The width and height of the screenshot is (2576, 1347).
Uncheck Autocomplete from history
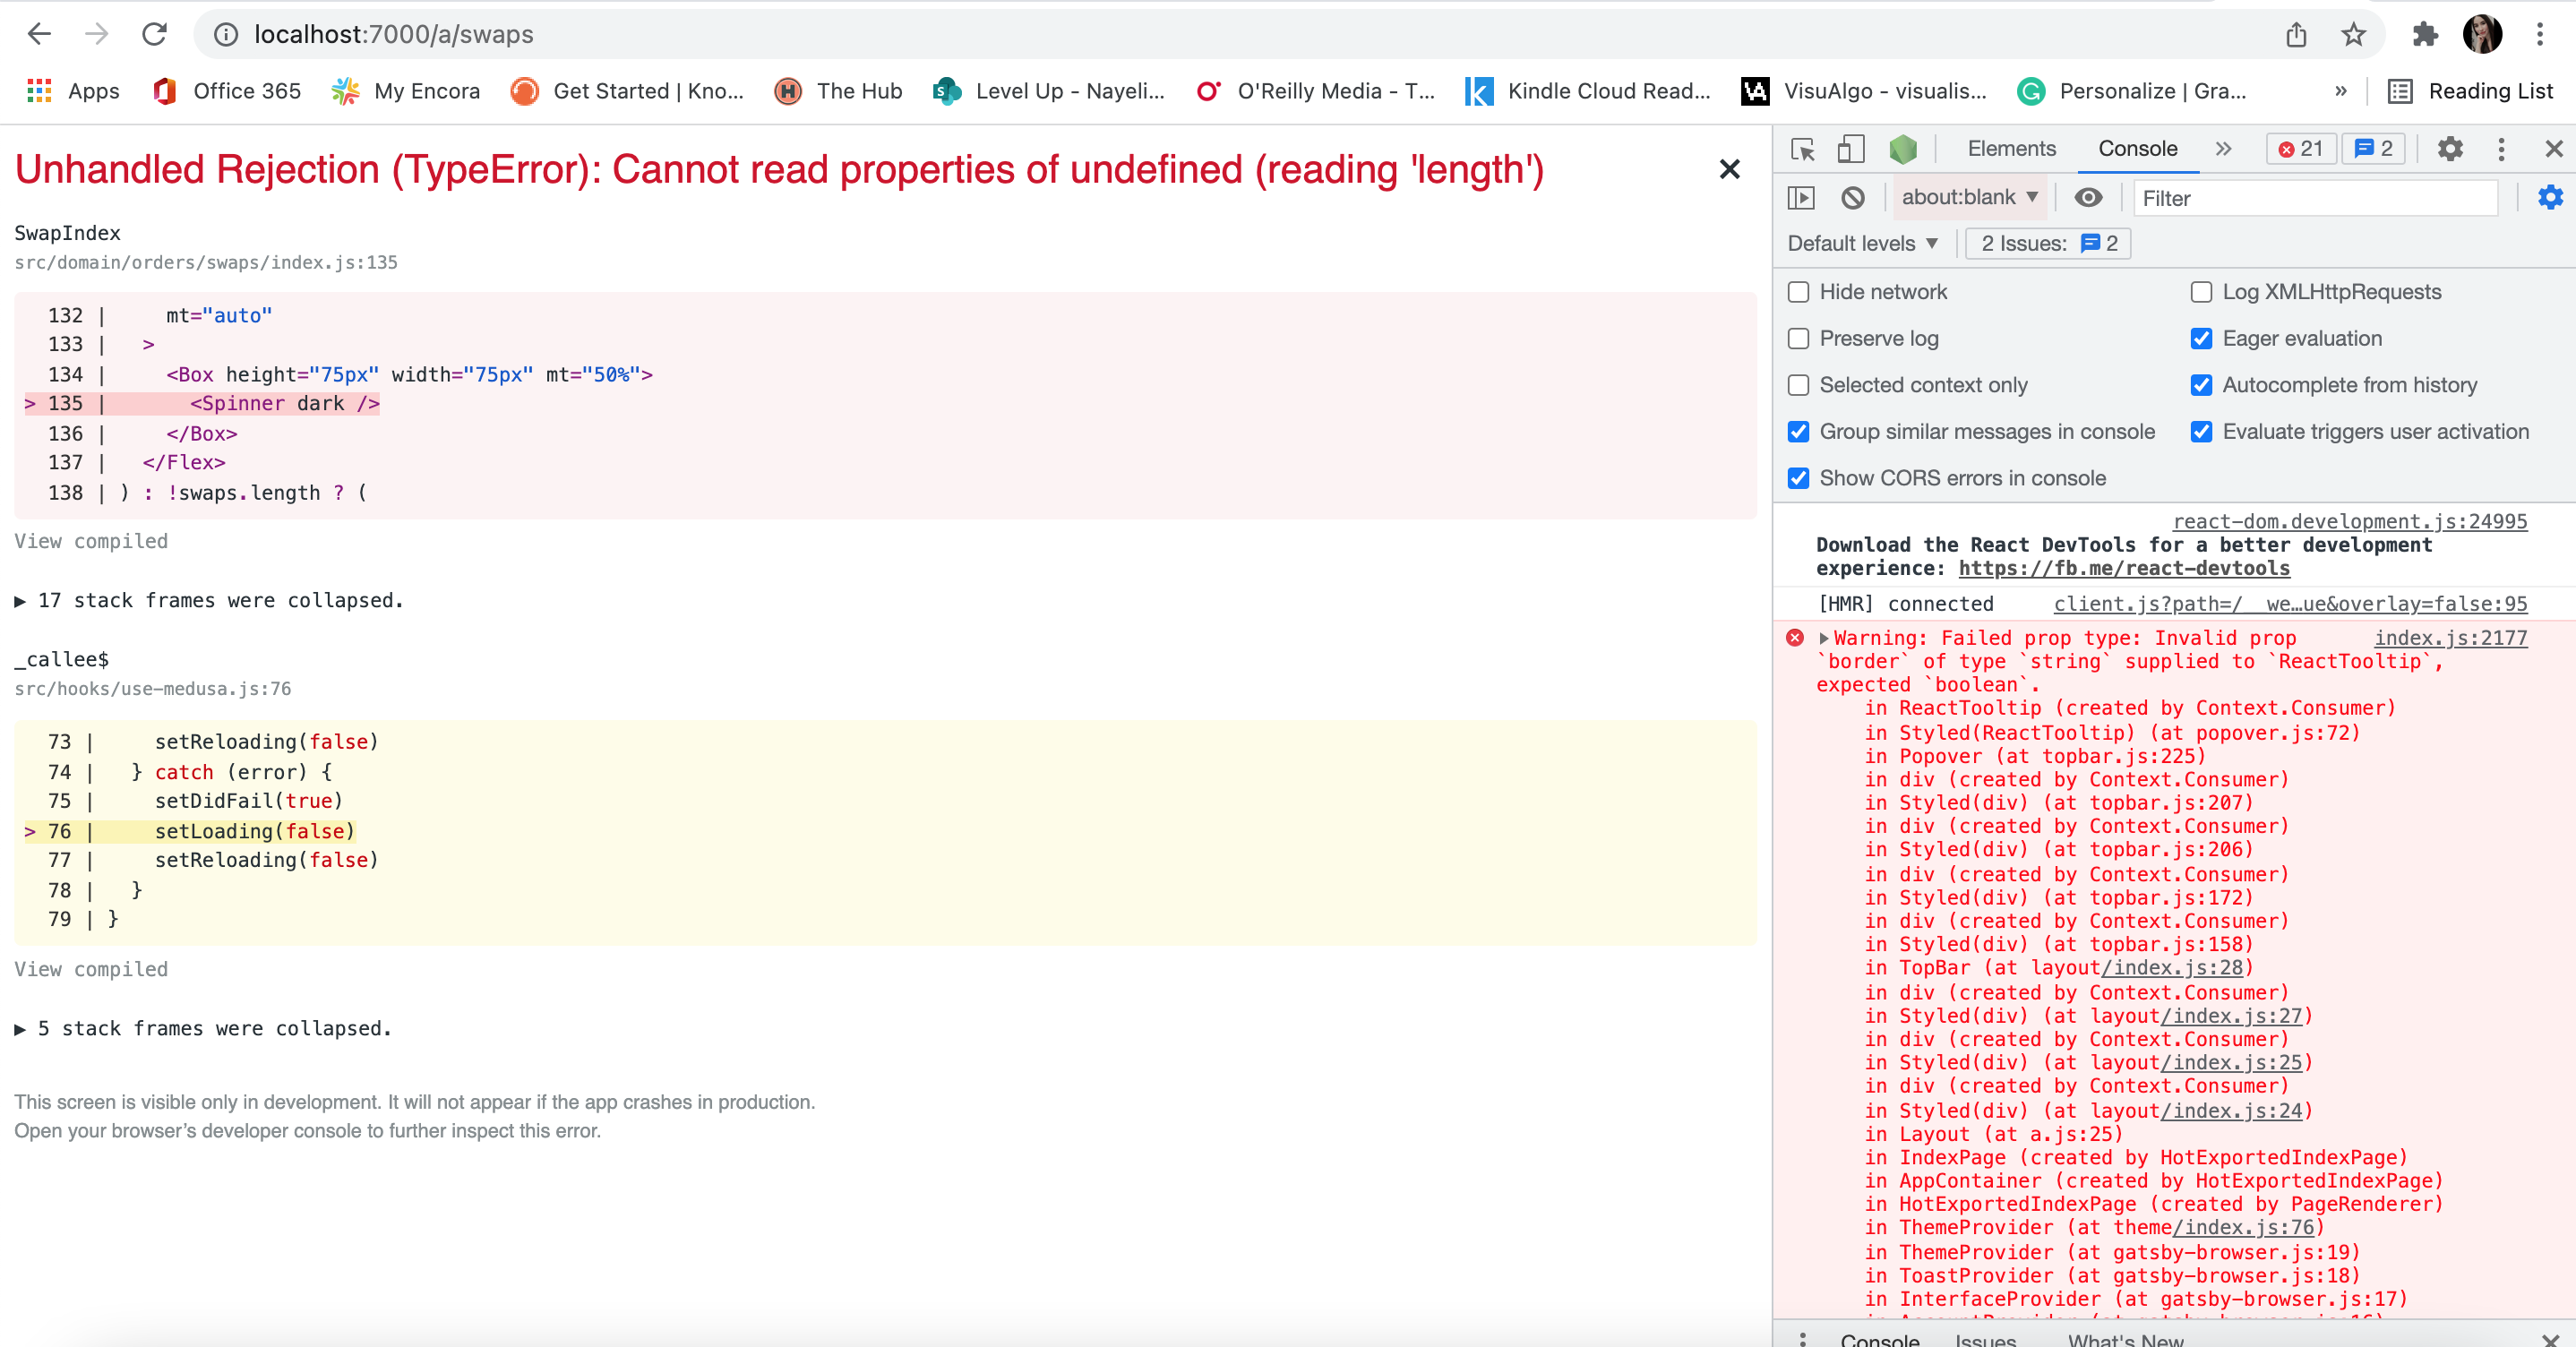click(x=2201, y=385)
